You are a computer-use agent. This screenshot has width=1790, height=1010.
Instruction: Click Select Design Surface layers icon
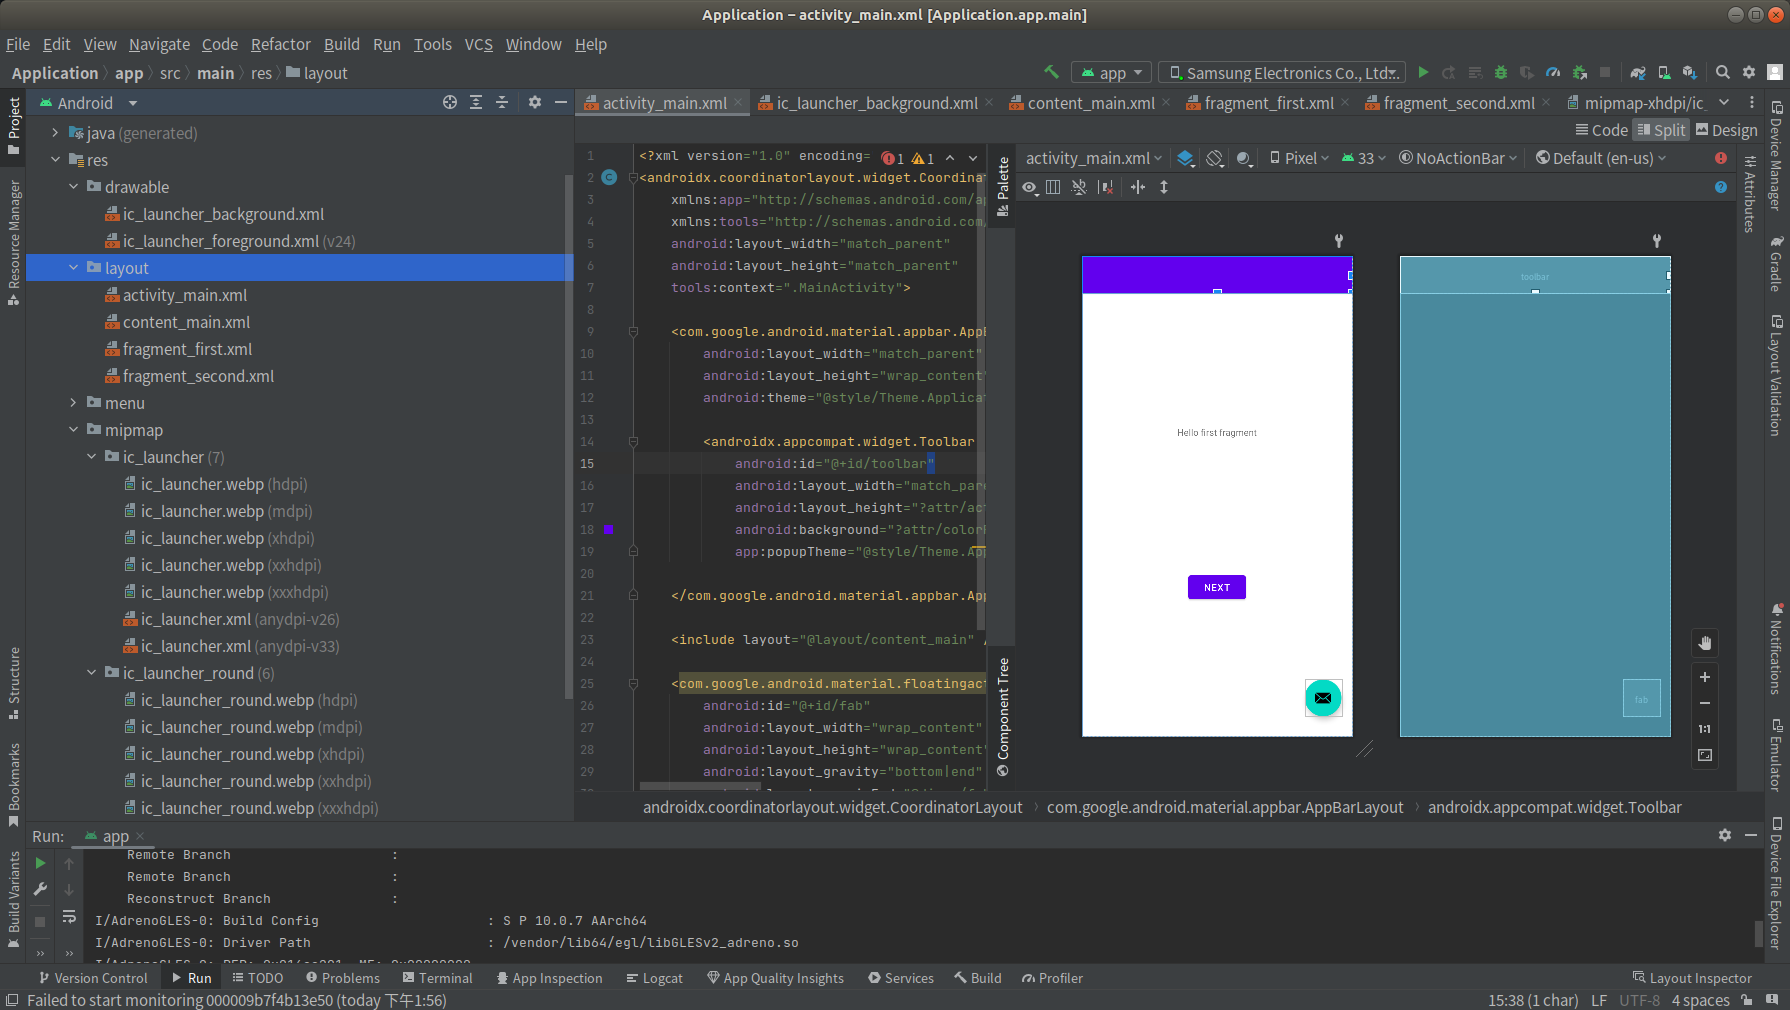click(x=1185, y=158)
